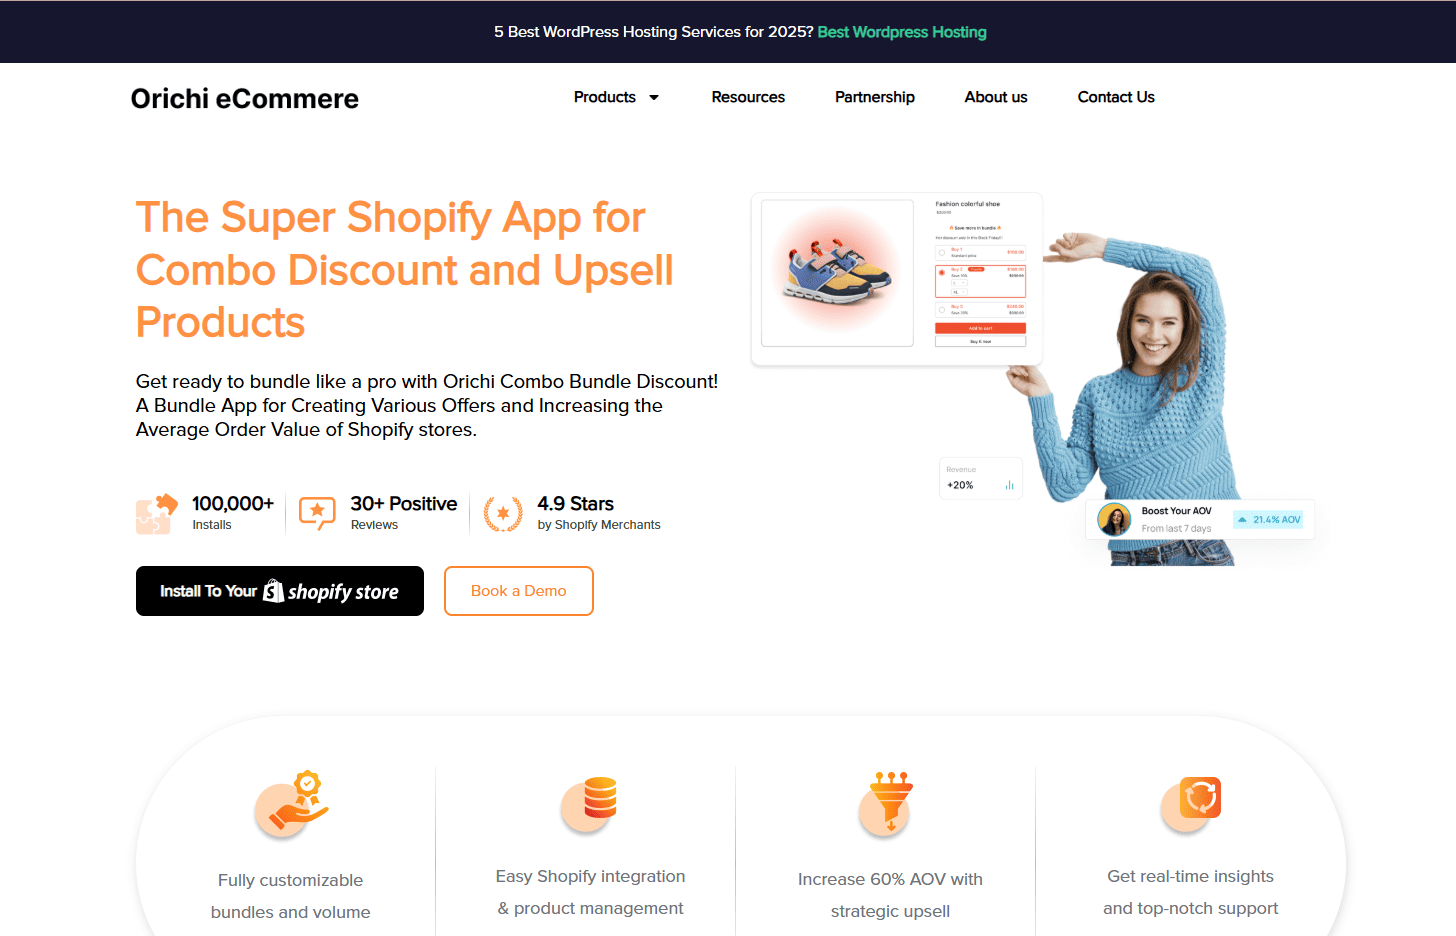This screenshot has height=936, width=1456.
Task: Open the Resources menu item
Action: point(748,97)
